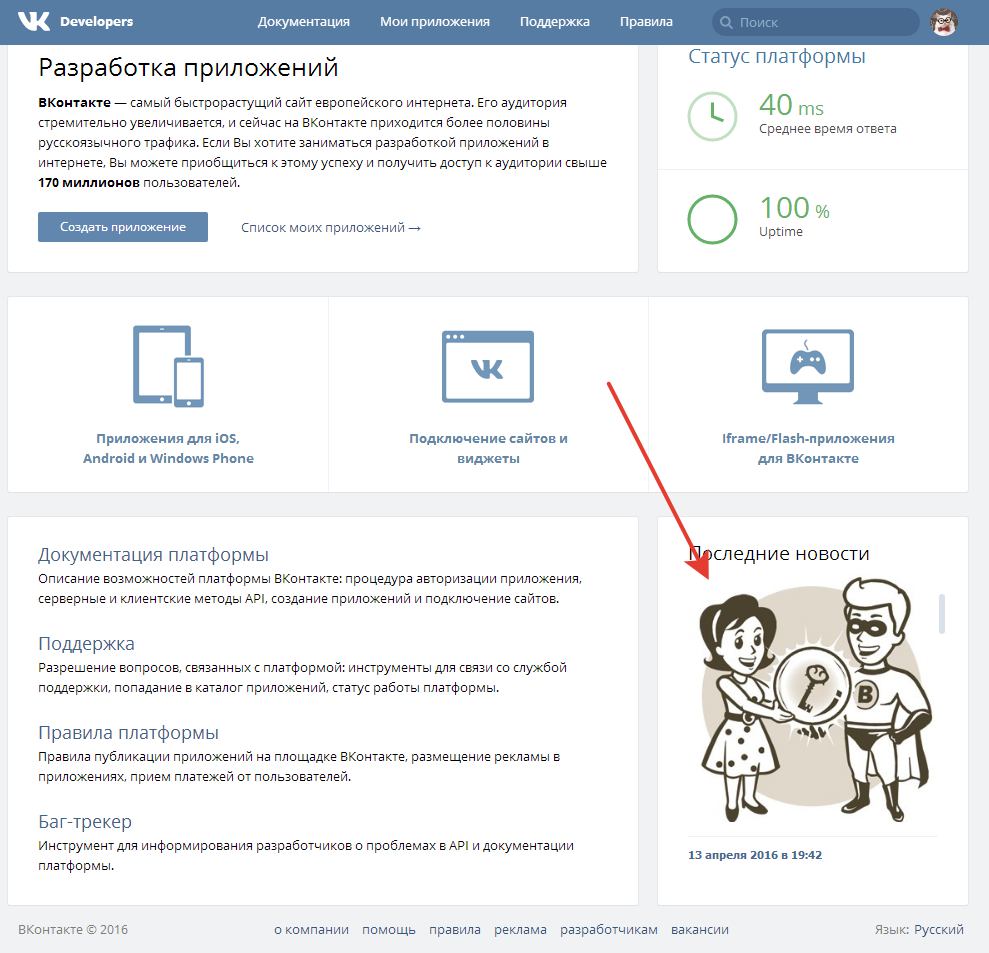Click the news scrollbar handle

coord(942,613)
